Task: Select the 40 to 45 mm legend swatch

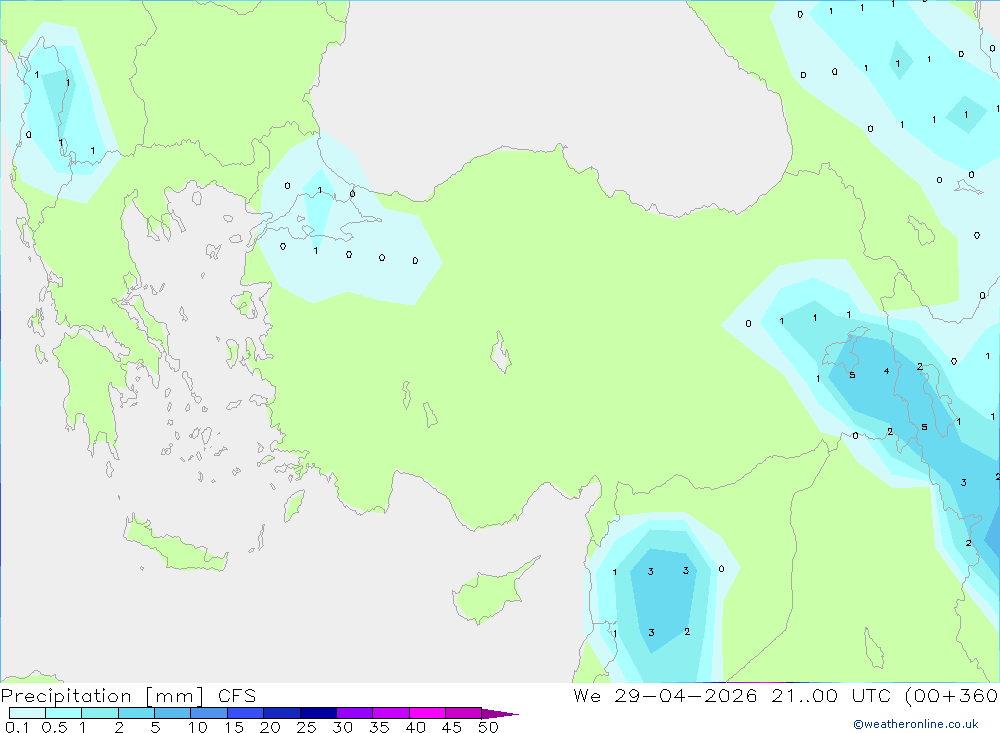Action: pos(427,713)
